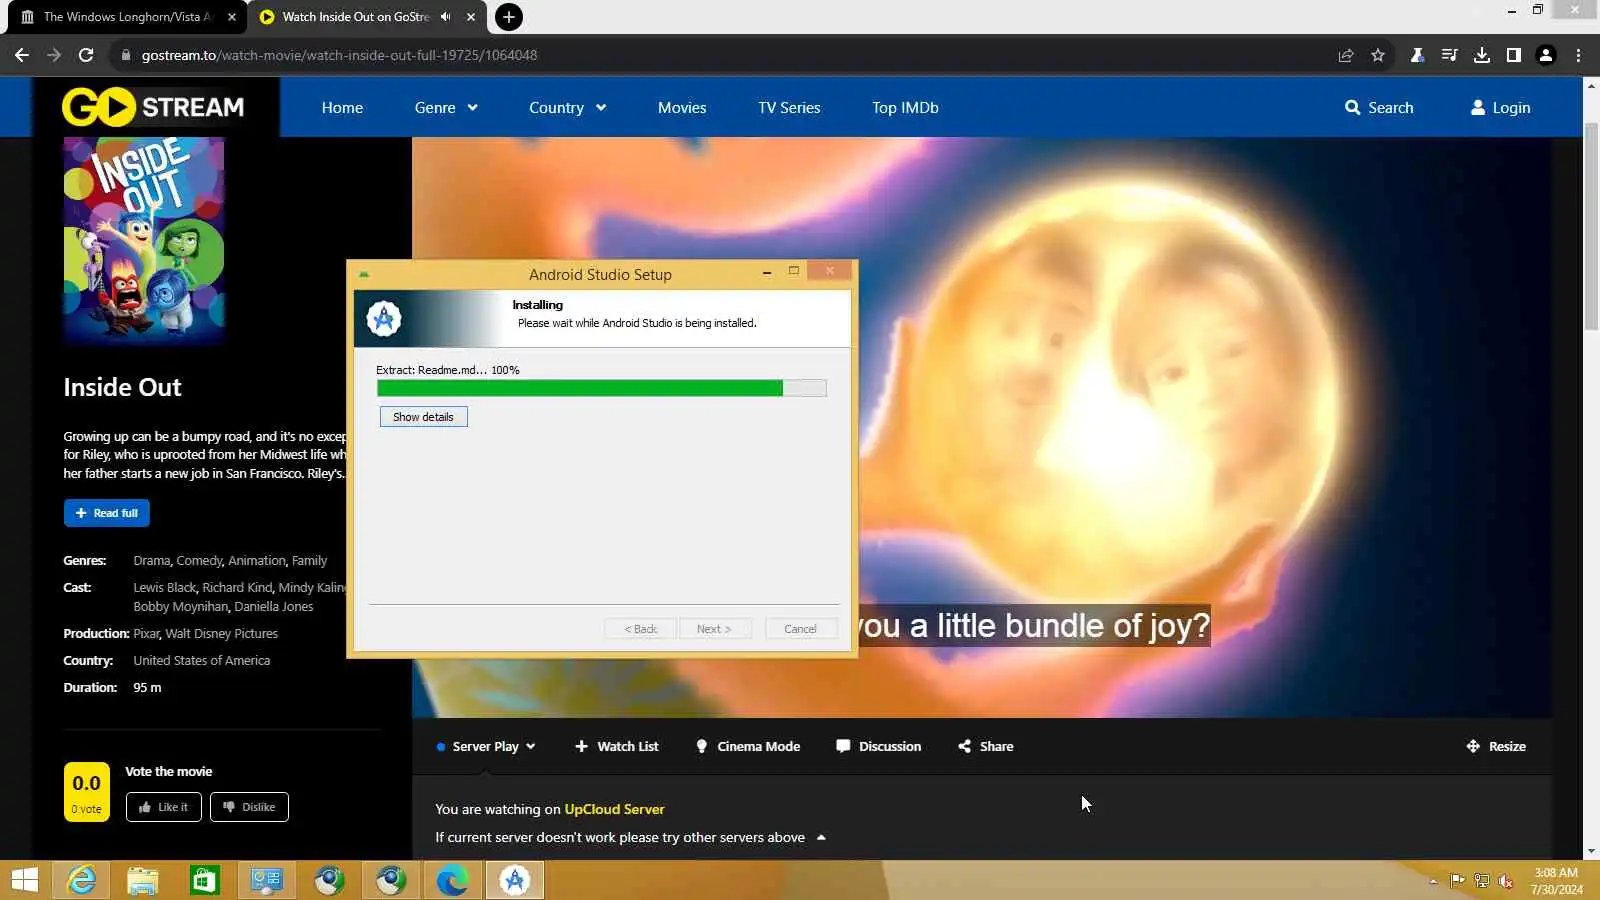Open the United States of America country link

[x=201, y=661]
